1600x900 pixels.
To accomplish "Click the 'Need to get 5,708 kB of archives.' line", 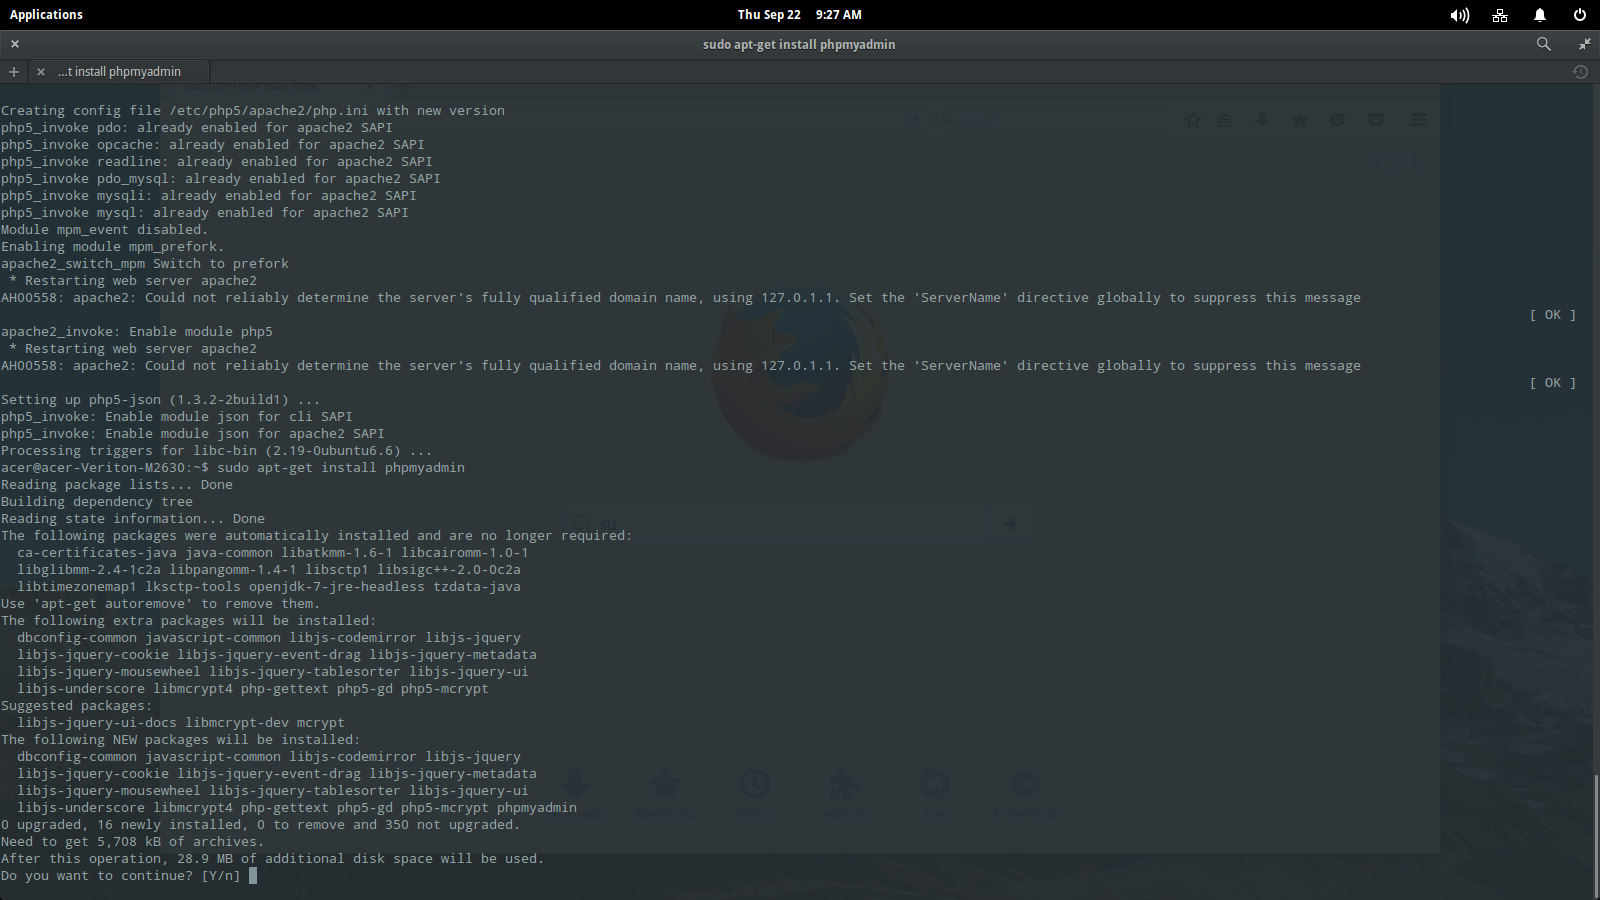I will [x=133, y=842].
